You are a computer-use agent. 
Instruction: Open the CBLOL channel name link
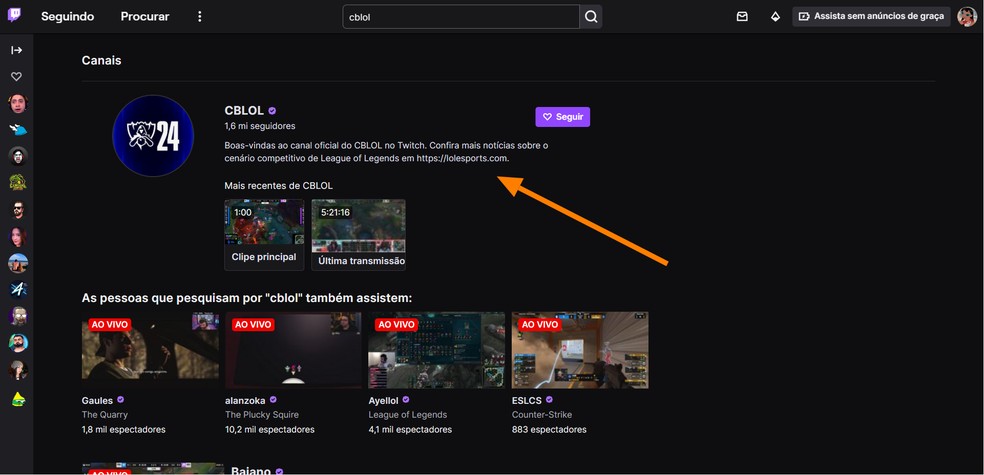click(x=244, y=110)
